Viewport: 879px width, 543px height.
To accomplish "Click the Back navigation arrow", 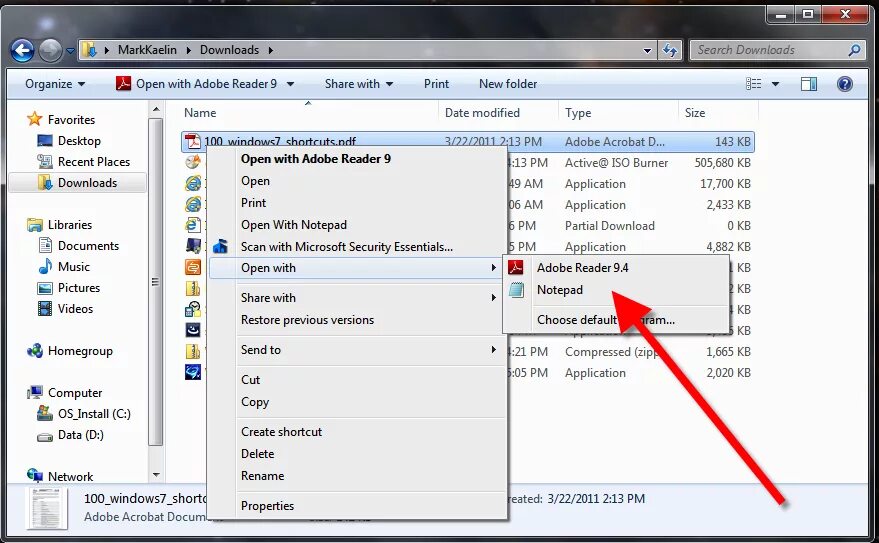I will pyautogui.click(x=22, y=51).
